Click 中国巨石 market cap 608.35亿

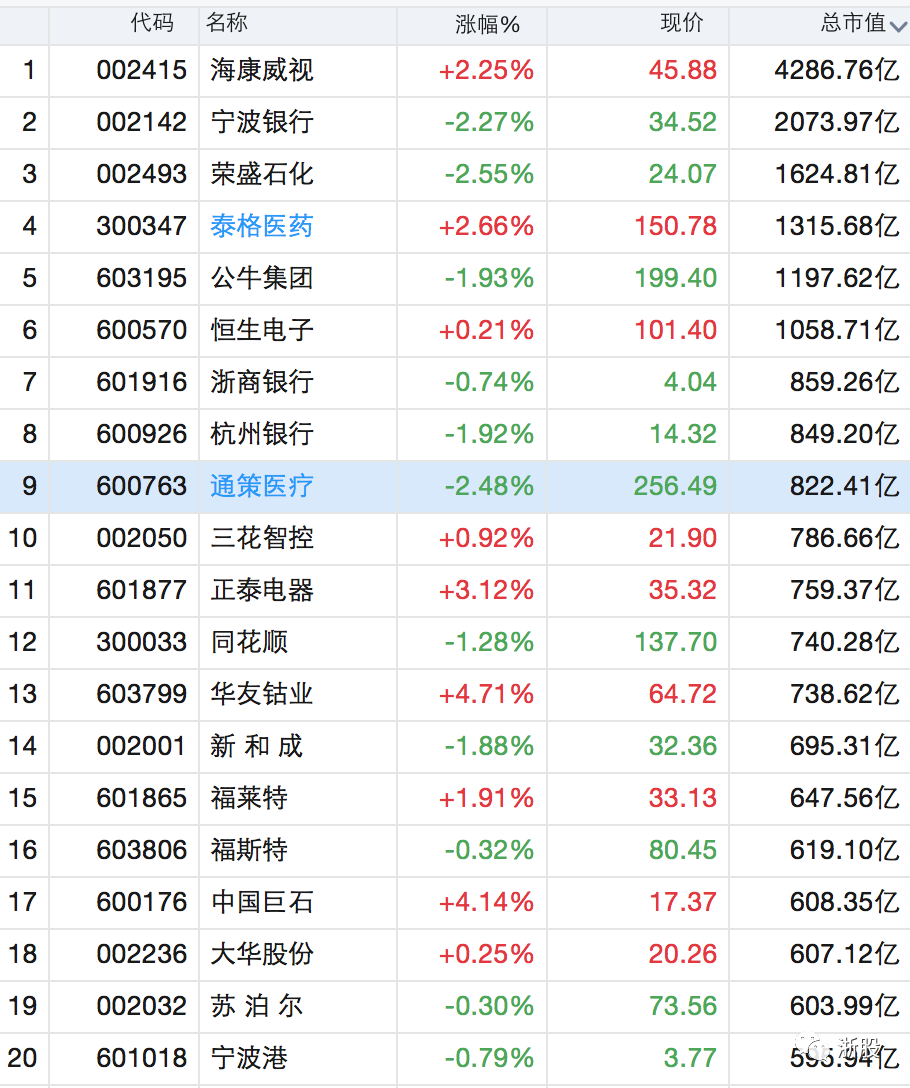[844, 902]
